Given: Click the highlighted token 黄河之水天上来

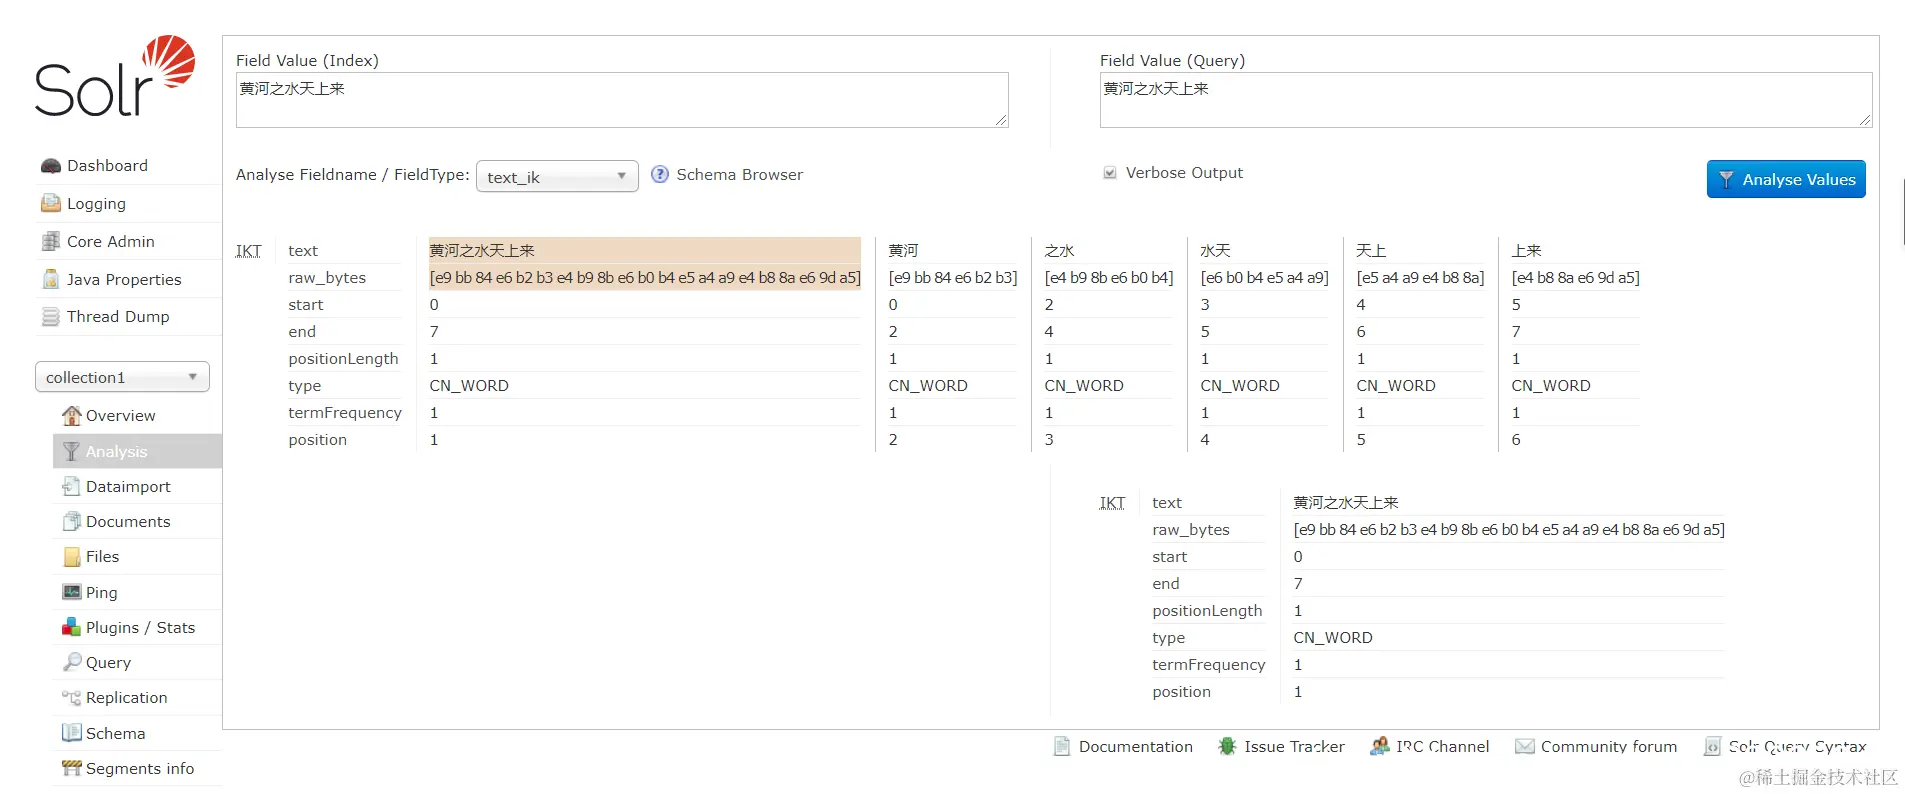Looking at the screenshot, I should tap(482, 251).
